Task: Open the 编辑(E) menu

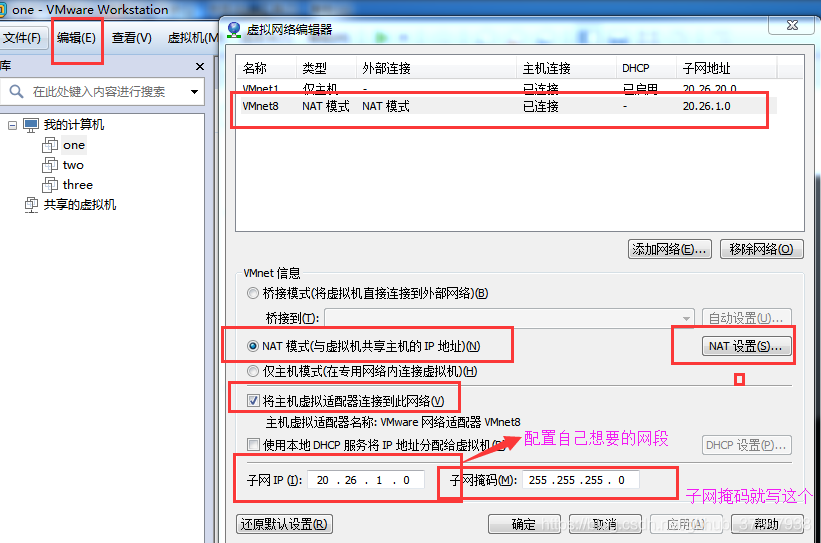Action: pyautogui.click(x=76, y=38)
